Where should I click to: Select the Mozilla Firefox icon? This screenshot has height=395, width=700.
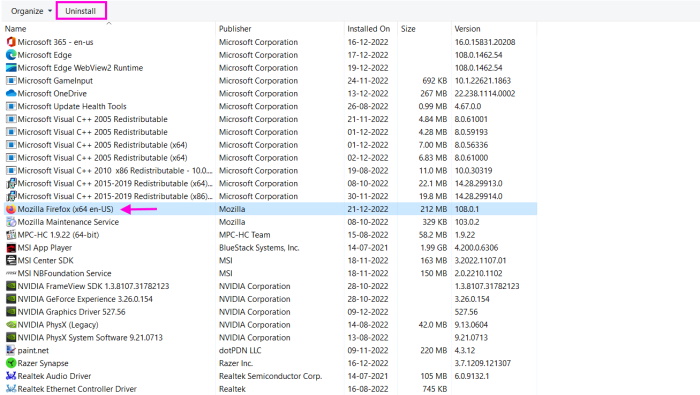tap(11, 209)
